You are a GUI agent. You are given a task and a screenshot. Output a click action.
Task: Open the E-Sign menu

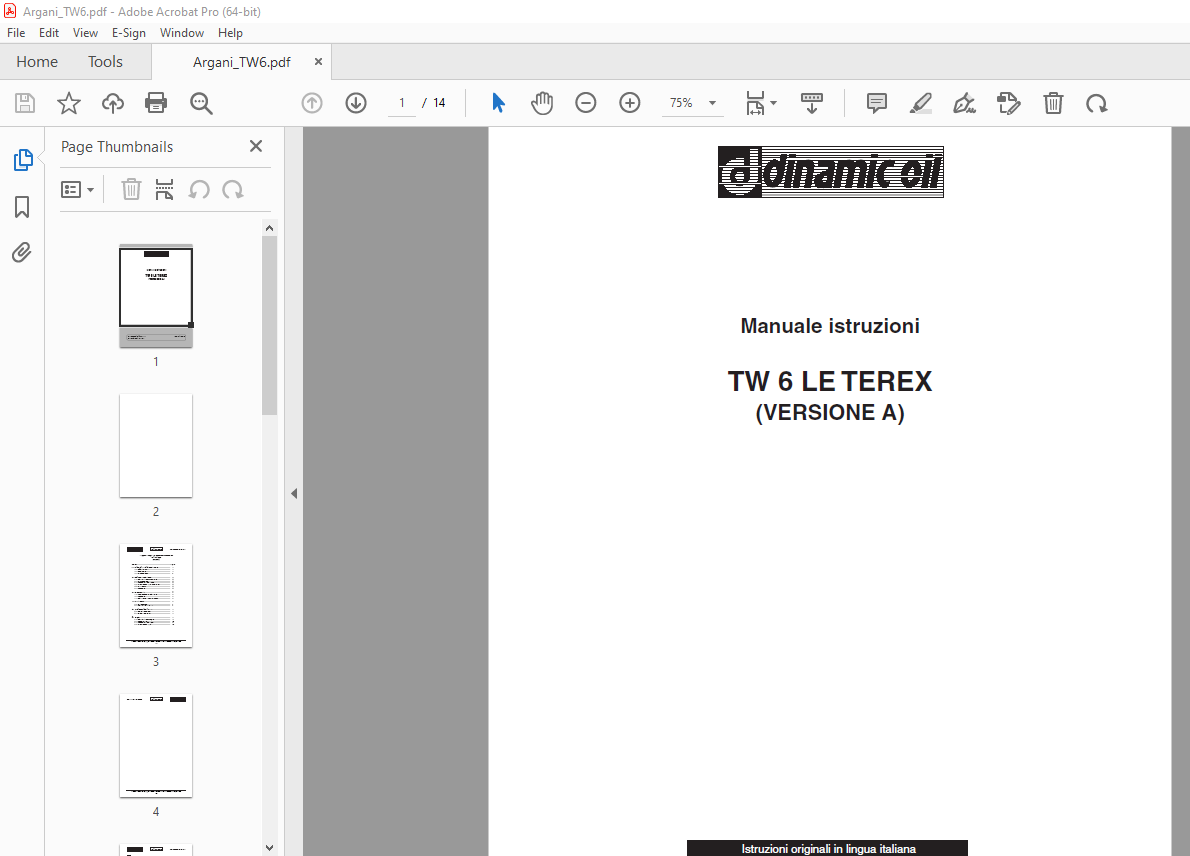128,33
